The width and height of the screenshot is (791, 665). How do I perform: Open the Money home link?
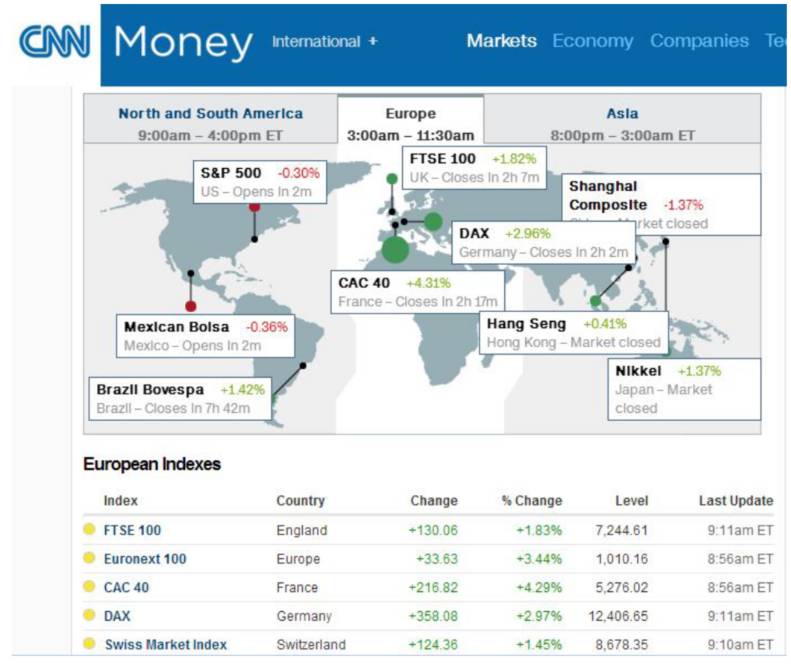coord(183,42)
